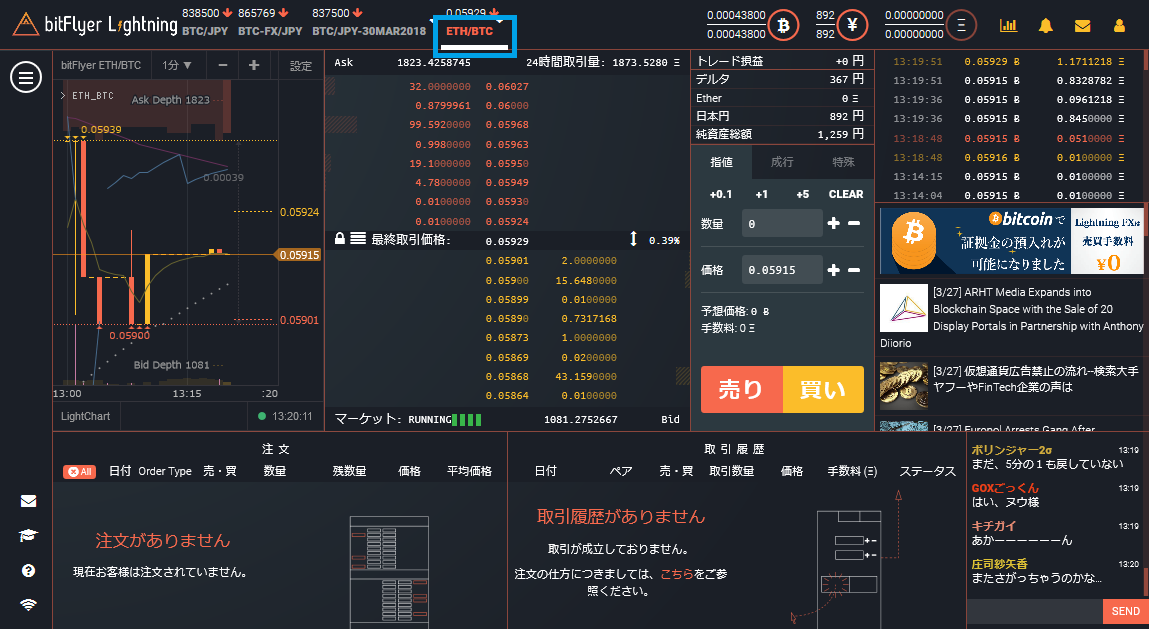Open the 1分 chart interval dropdown
Screen dimensions: 1149x629
click(177, 65)
